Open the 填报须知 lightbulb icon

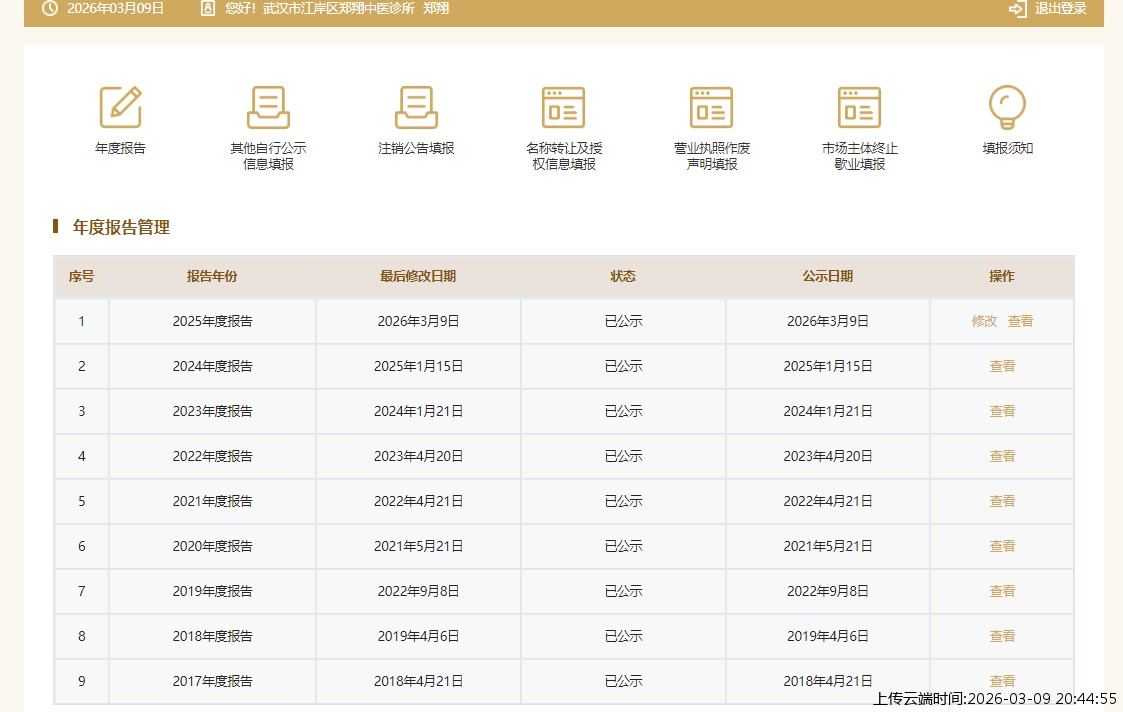(1007, 107)
